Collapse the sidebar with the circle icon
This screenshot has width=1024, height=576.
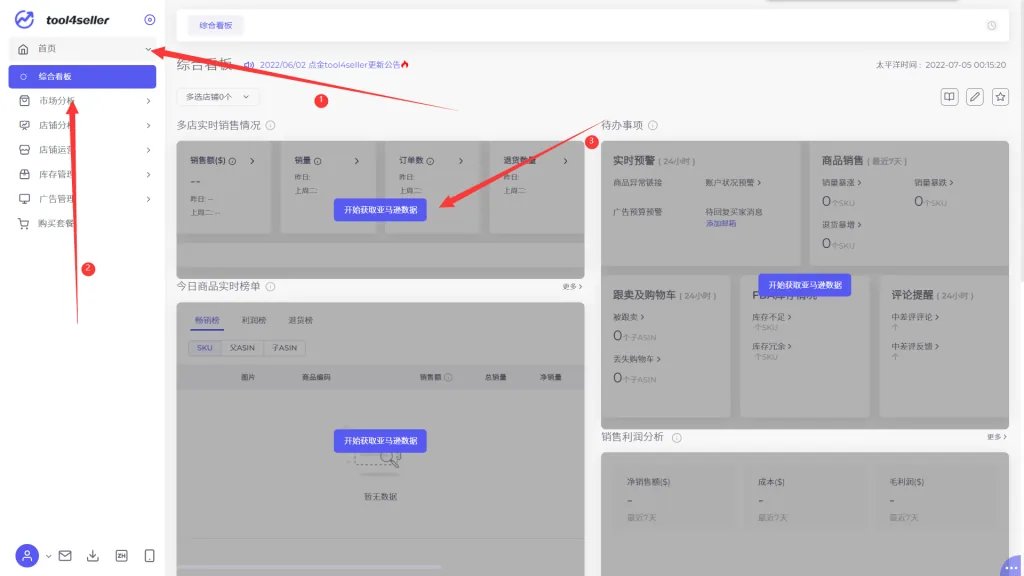150,20
